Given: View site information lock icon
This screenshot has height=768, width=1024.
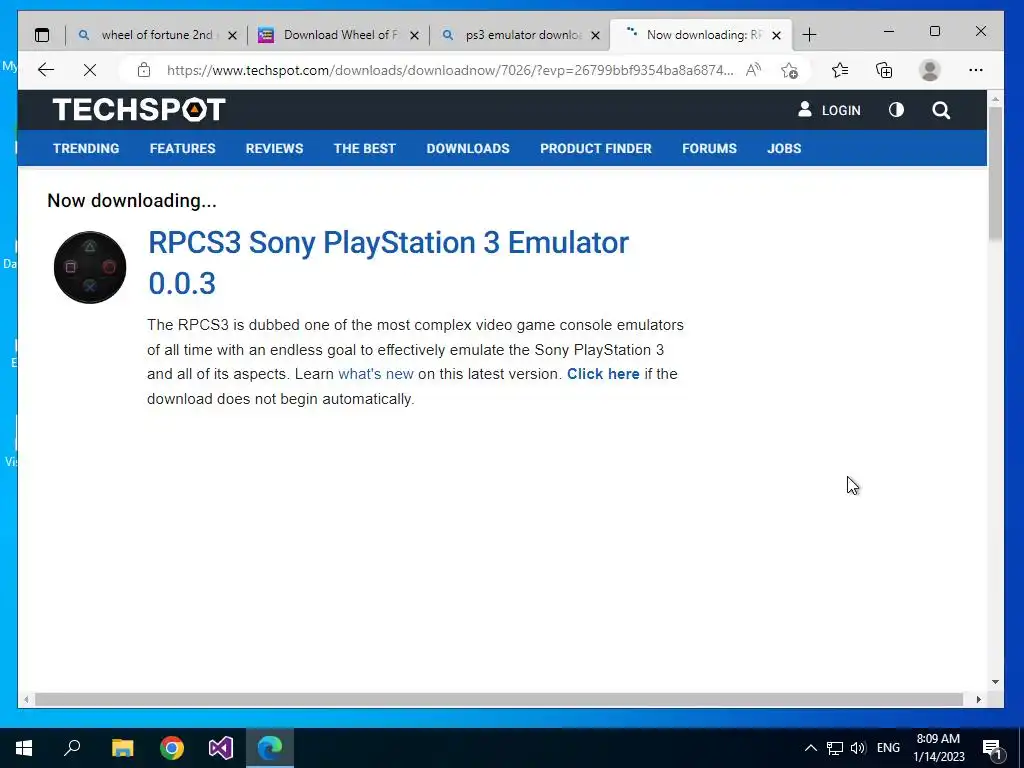Looking at the screenshot, I should [144, 70].
